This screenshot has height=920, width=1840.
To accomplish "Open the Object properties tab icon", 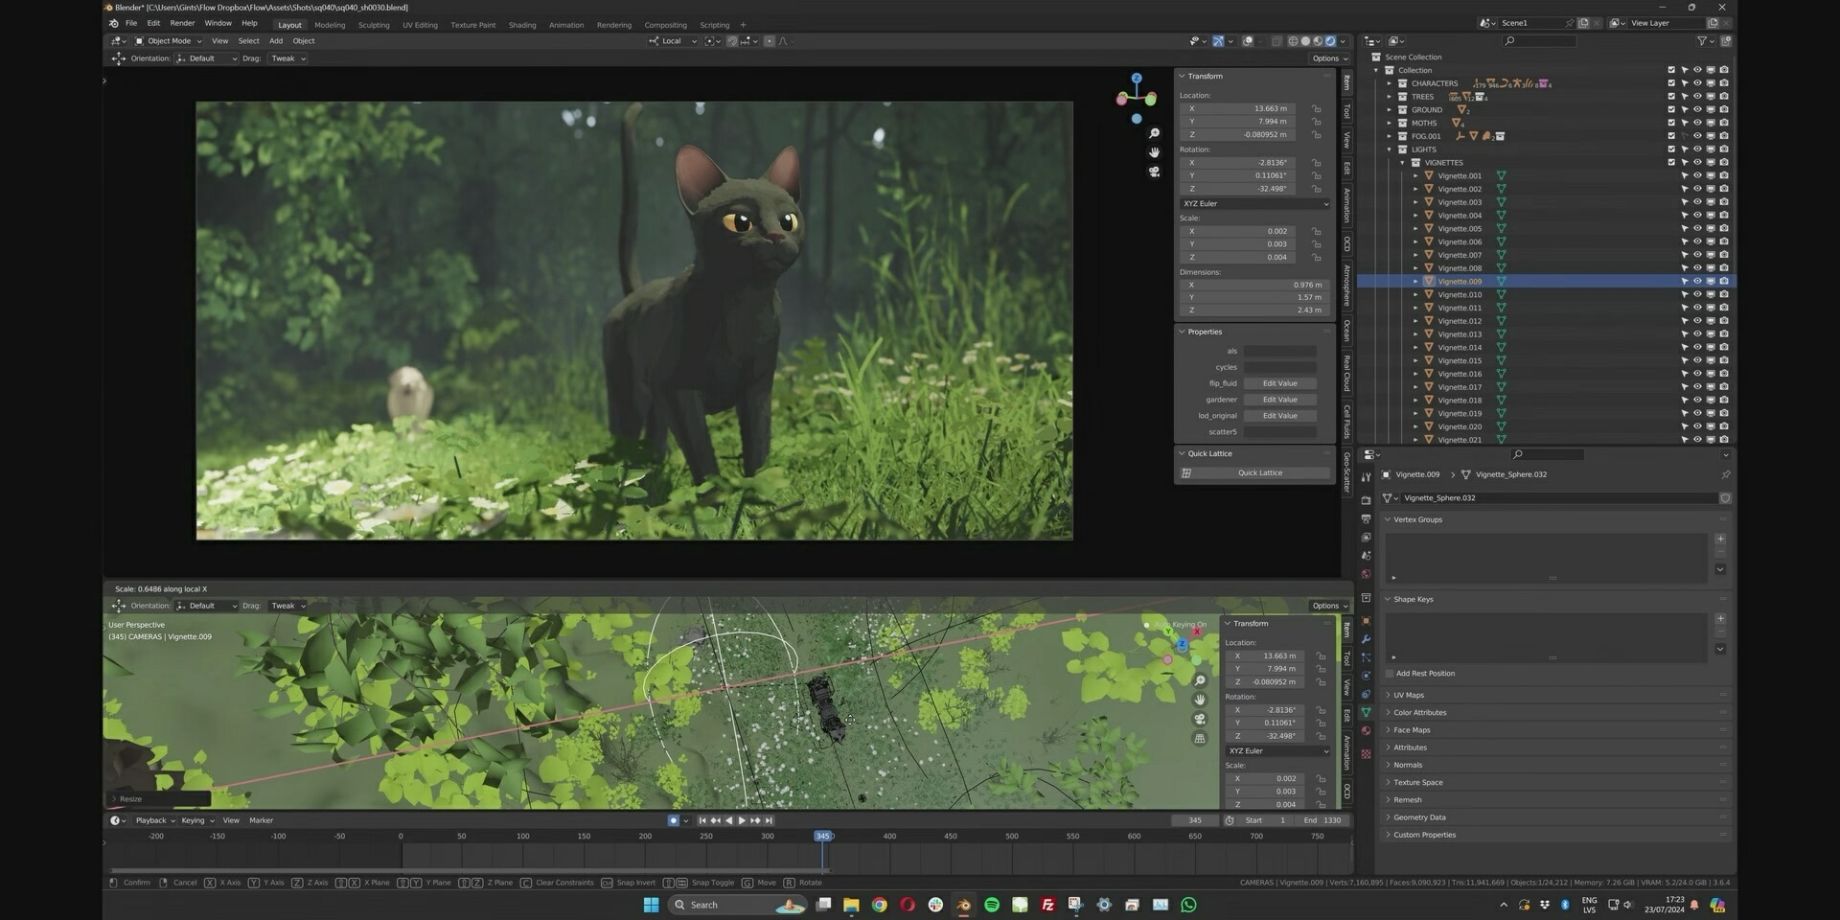I will tap(1366, 620).
